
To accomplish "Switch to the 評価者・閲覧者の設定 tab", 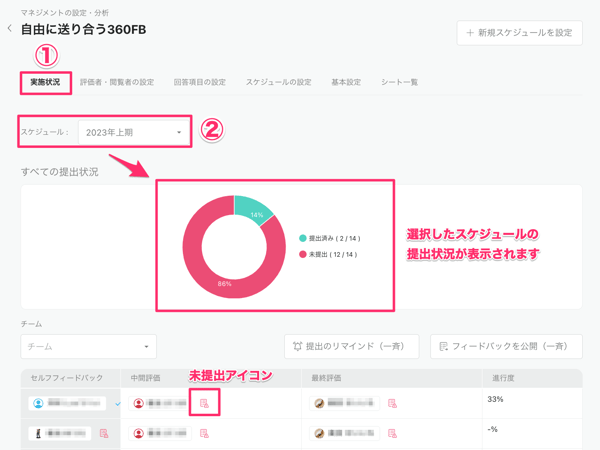I will click(117, 82).
